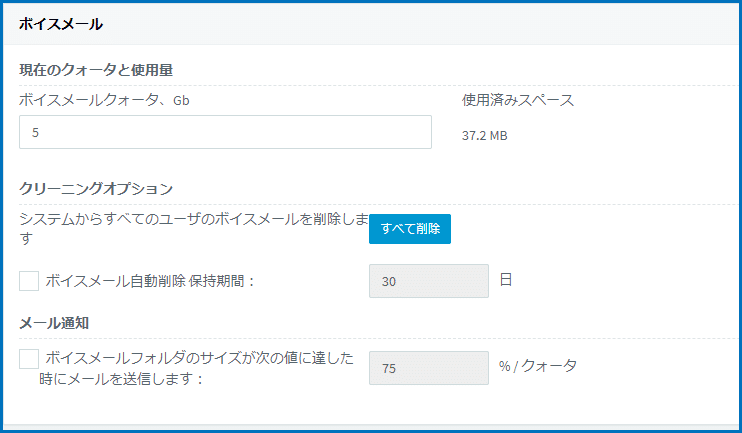Click the システムからすべてのユーザ description text
This screenshot has width=742, height=433.
[x=194, y=229]
